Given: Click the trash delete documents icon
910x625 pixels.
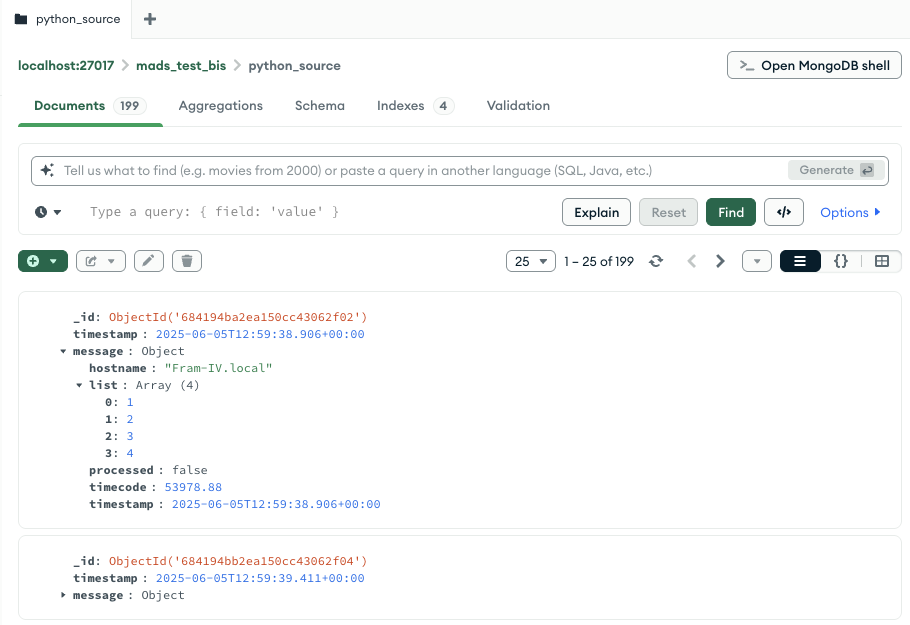Looking at the screenshot, I should click(x=187, y=261).
